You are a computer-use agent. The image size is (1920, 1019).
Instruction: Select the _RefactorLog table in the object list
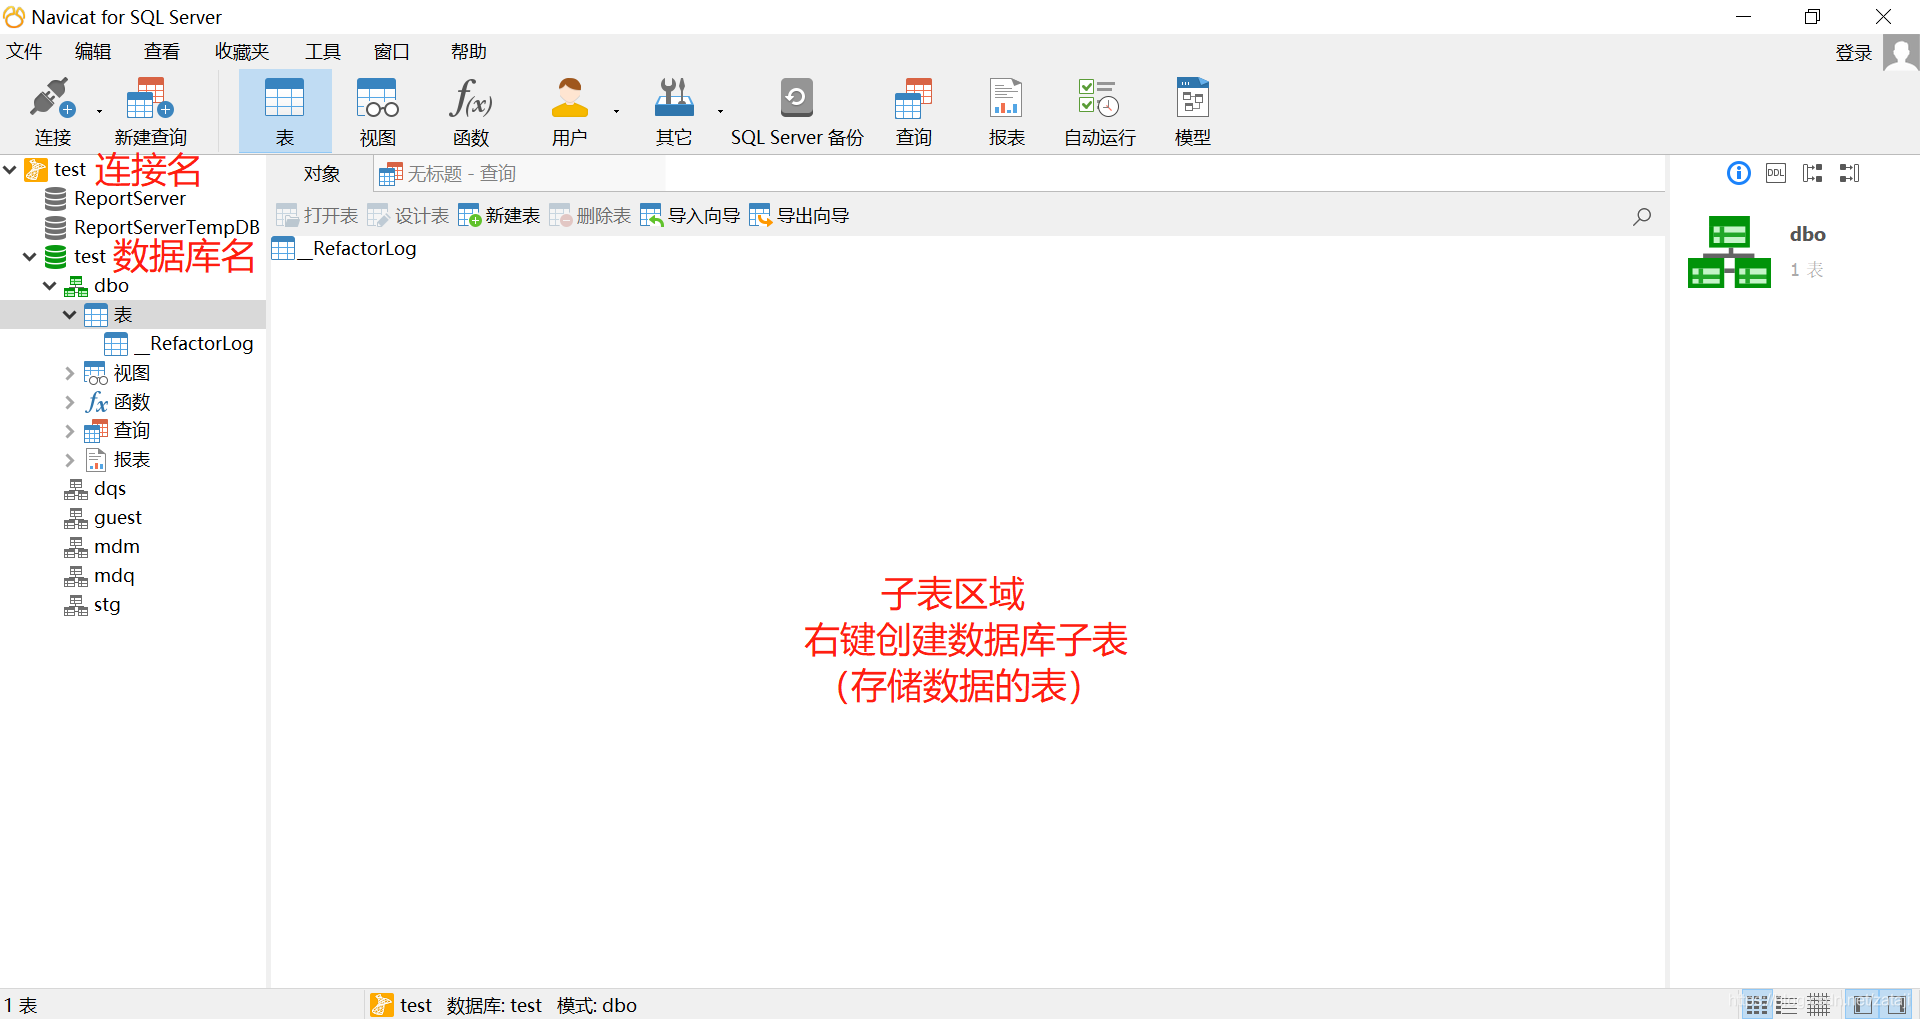click(x=356, y=248)
